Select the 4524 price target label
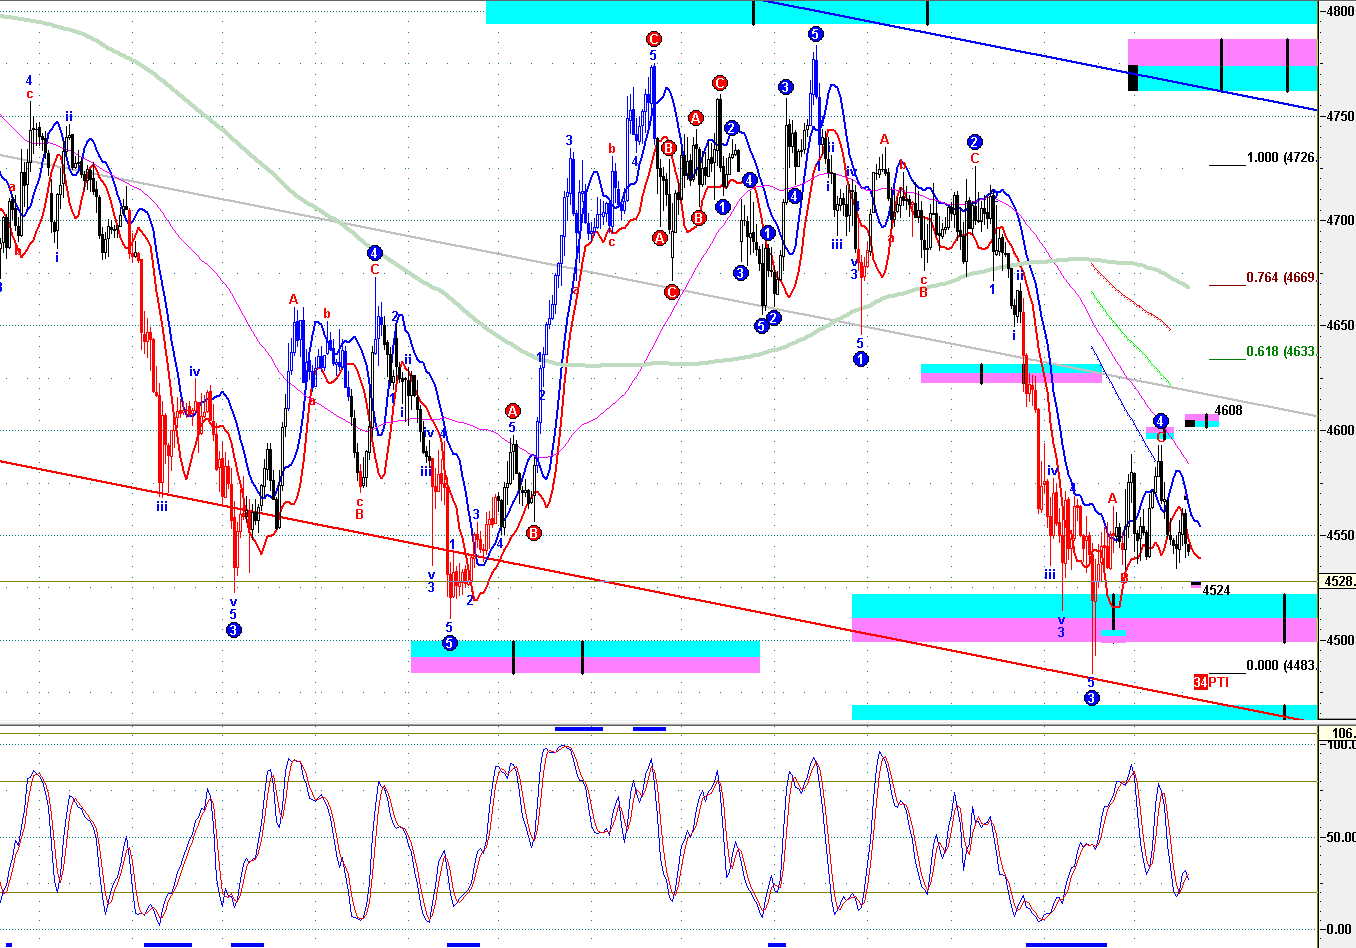1356x948 pixels. (1216, 590)
